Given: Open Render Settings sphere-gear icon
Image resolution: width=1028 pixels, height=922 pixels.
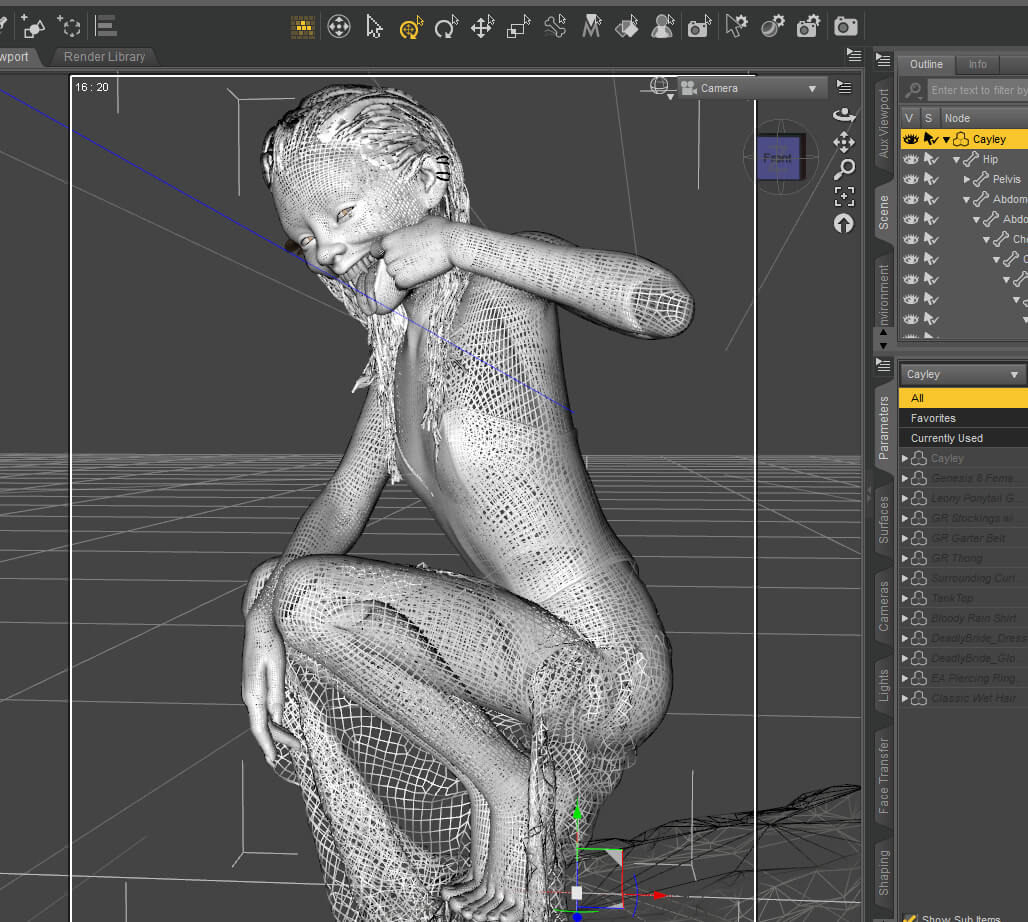Looking at the screenshot, I should pyautogui.click(x=772, y=27).
